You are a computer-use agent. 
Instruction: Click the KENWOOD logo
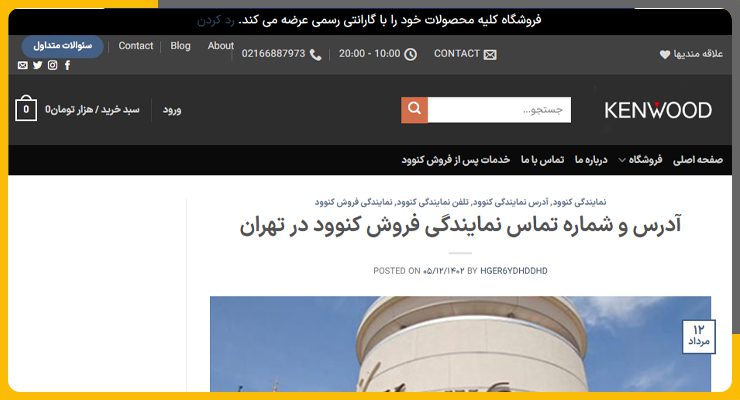[x=658, y=110]
